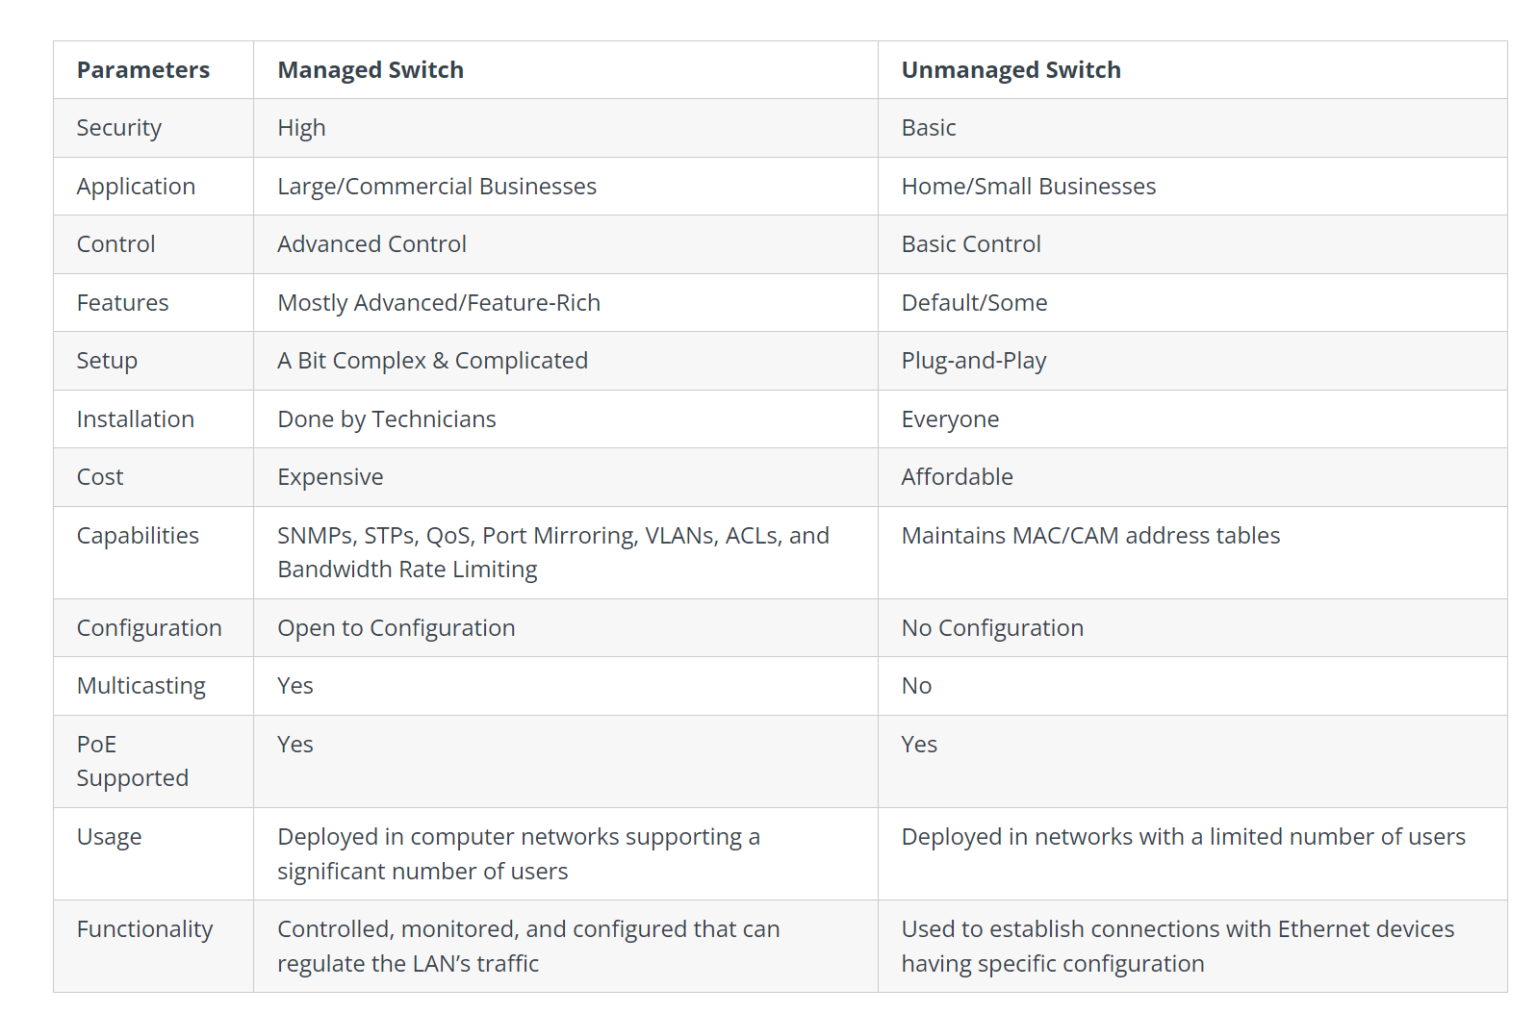Screen dimensions: 1536x1014
Task: Select the "Managed Switch" column header
Action: (x=370, y=70)
